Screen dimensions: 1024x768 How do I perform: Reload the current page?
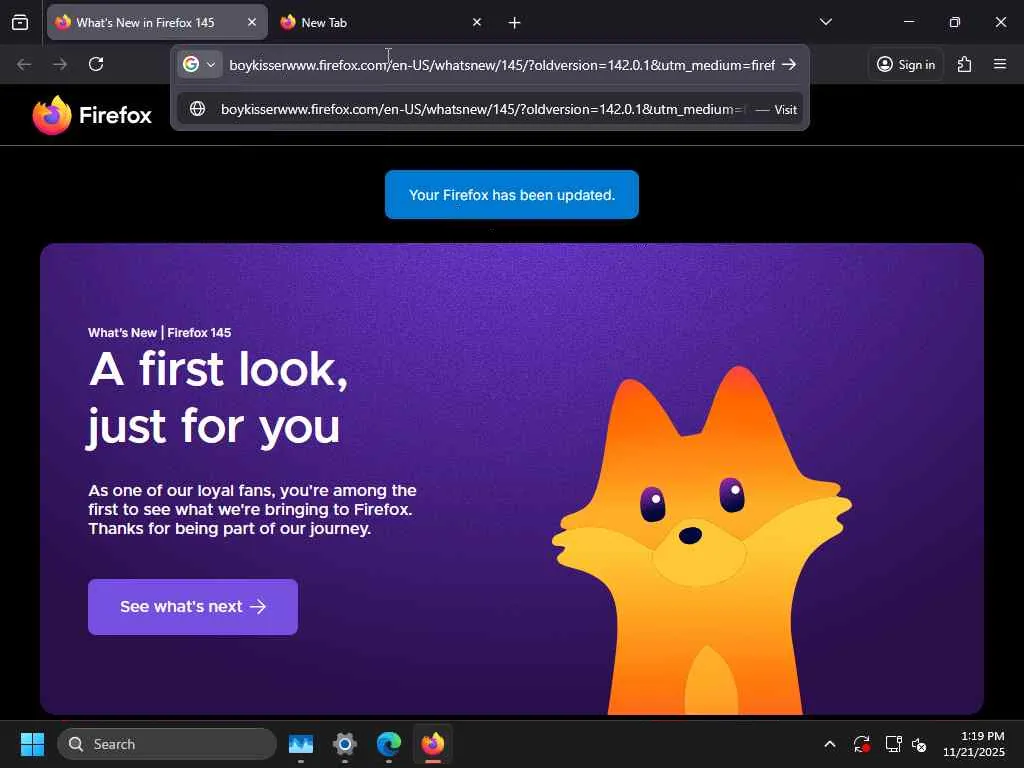coord(96,64)
